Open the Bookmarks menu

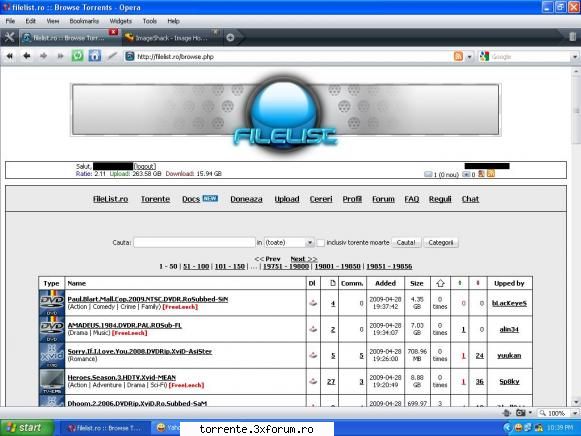tap(84, 21)
